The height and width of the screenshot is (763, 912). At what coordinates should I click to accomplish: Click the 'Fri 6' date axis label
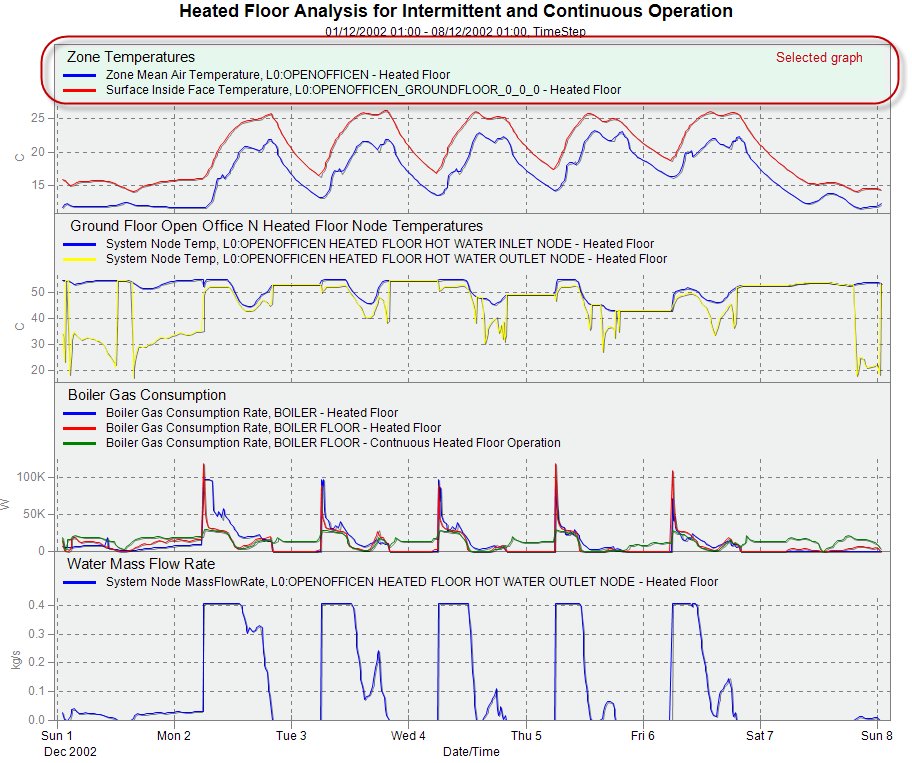[x=643, y=736]
